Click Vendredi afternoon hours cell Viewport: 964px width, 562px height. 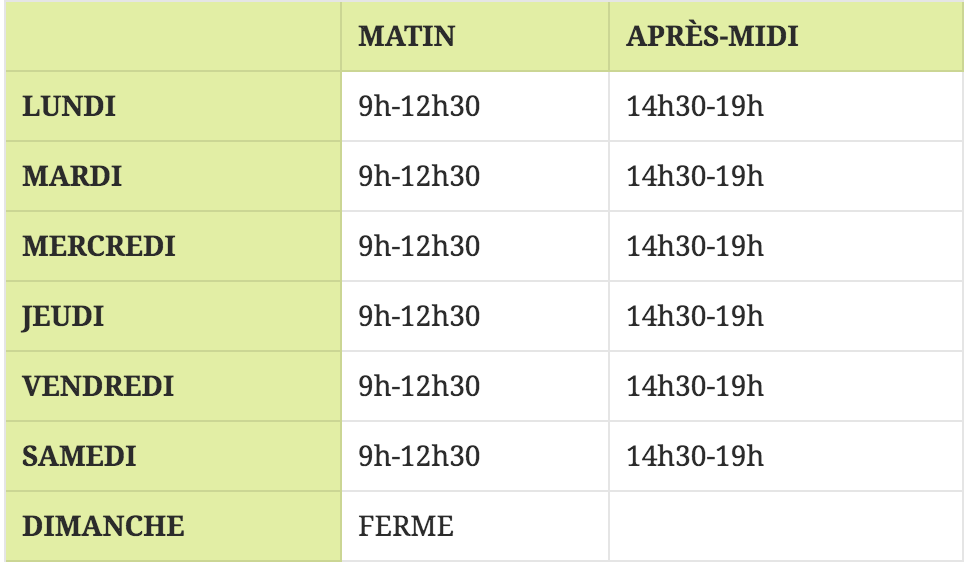click(695, 386)
